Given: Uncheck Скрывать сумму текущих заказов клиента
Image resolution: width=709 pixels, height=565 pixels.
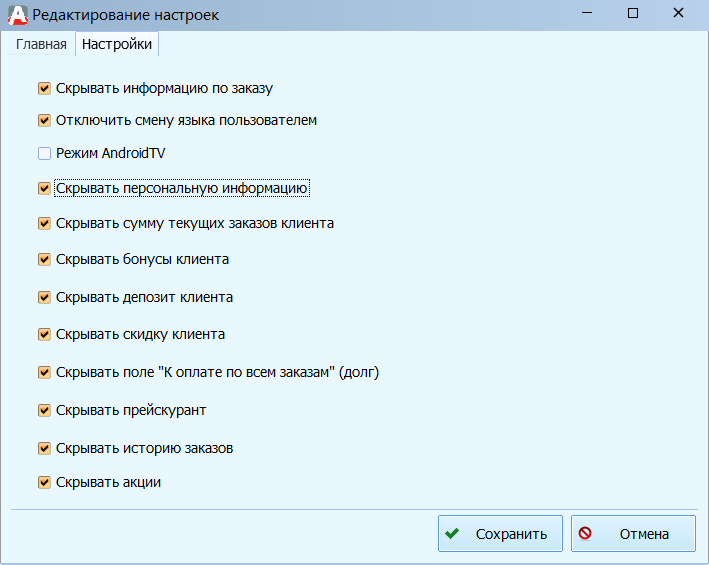Looking at the screenshot, I should pyautogui.click(x=44, y=223).
